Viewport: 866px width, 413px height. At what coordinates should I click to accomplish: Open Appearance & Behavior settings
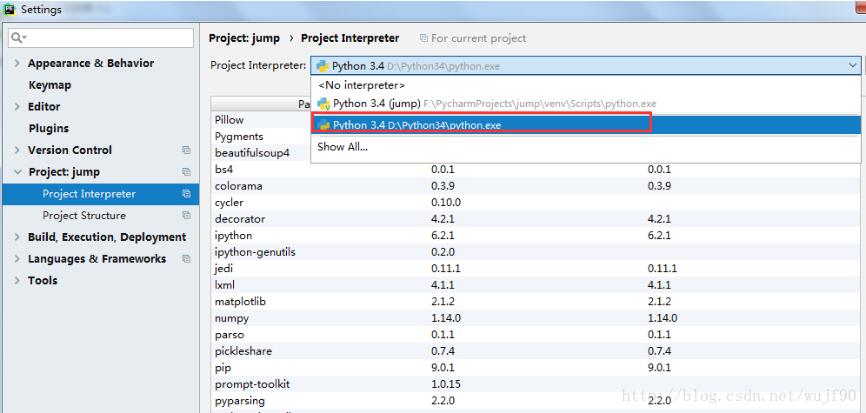tap(91, 63)
